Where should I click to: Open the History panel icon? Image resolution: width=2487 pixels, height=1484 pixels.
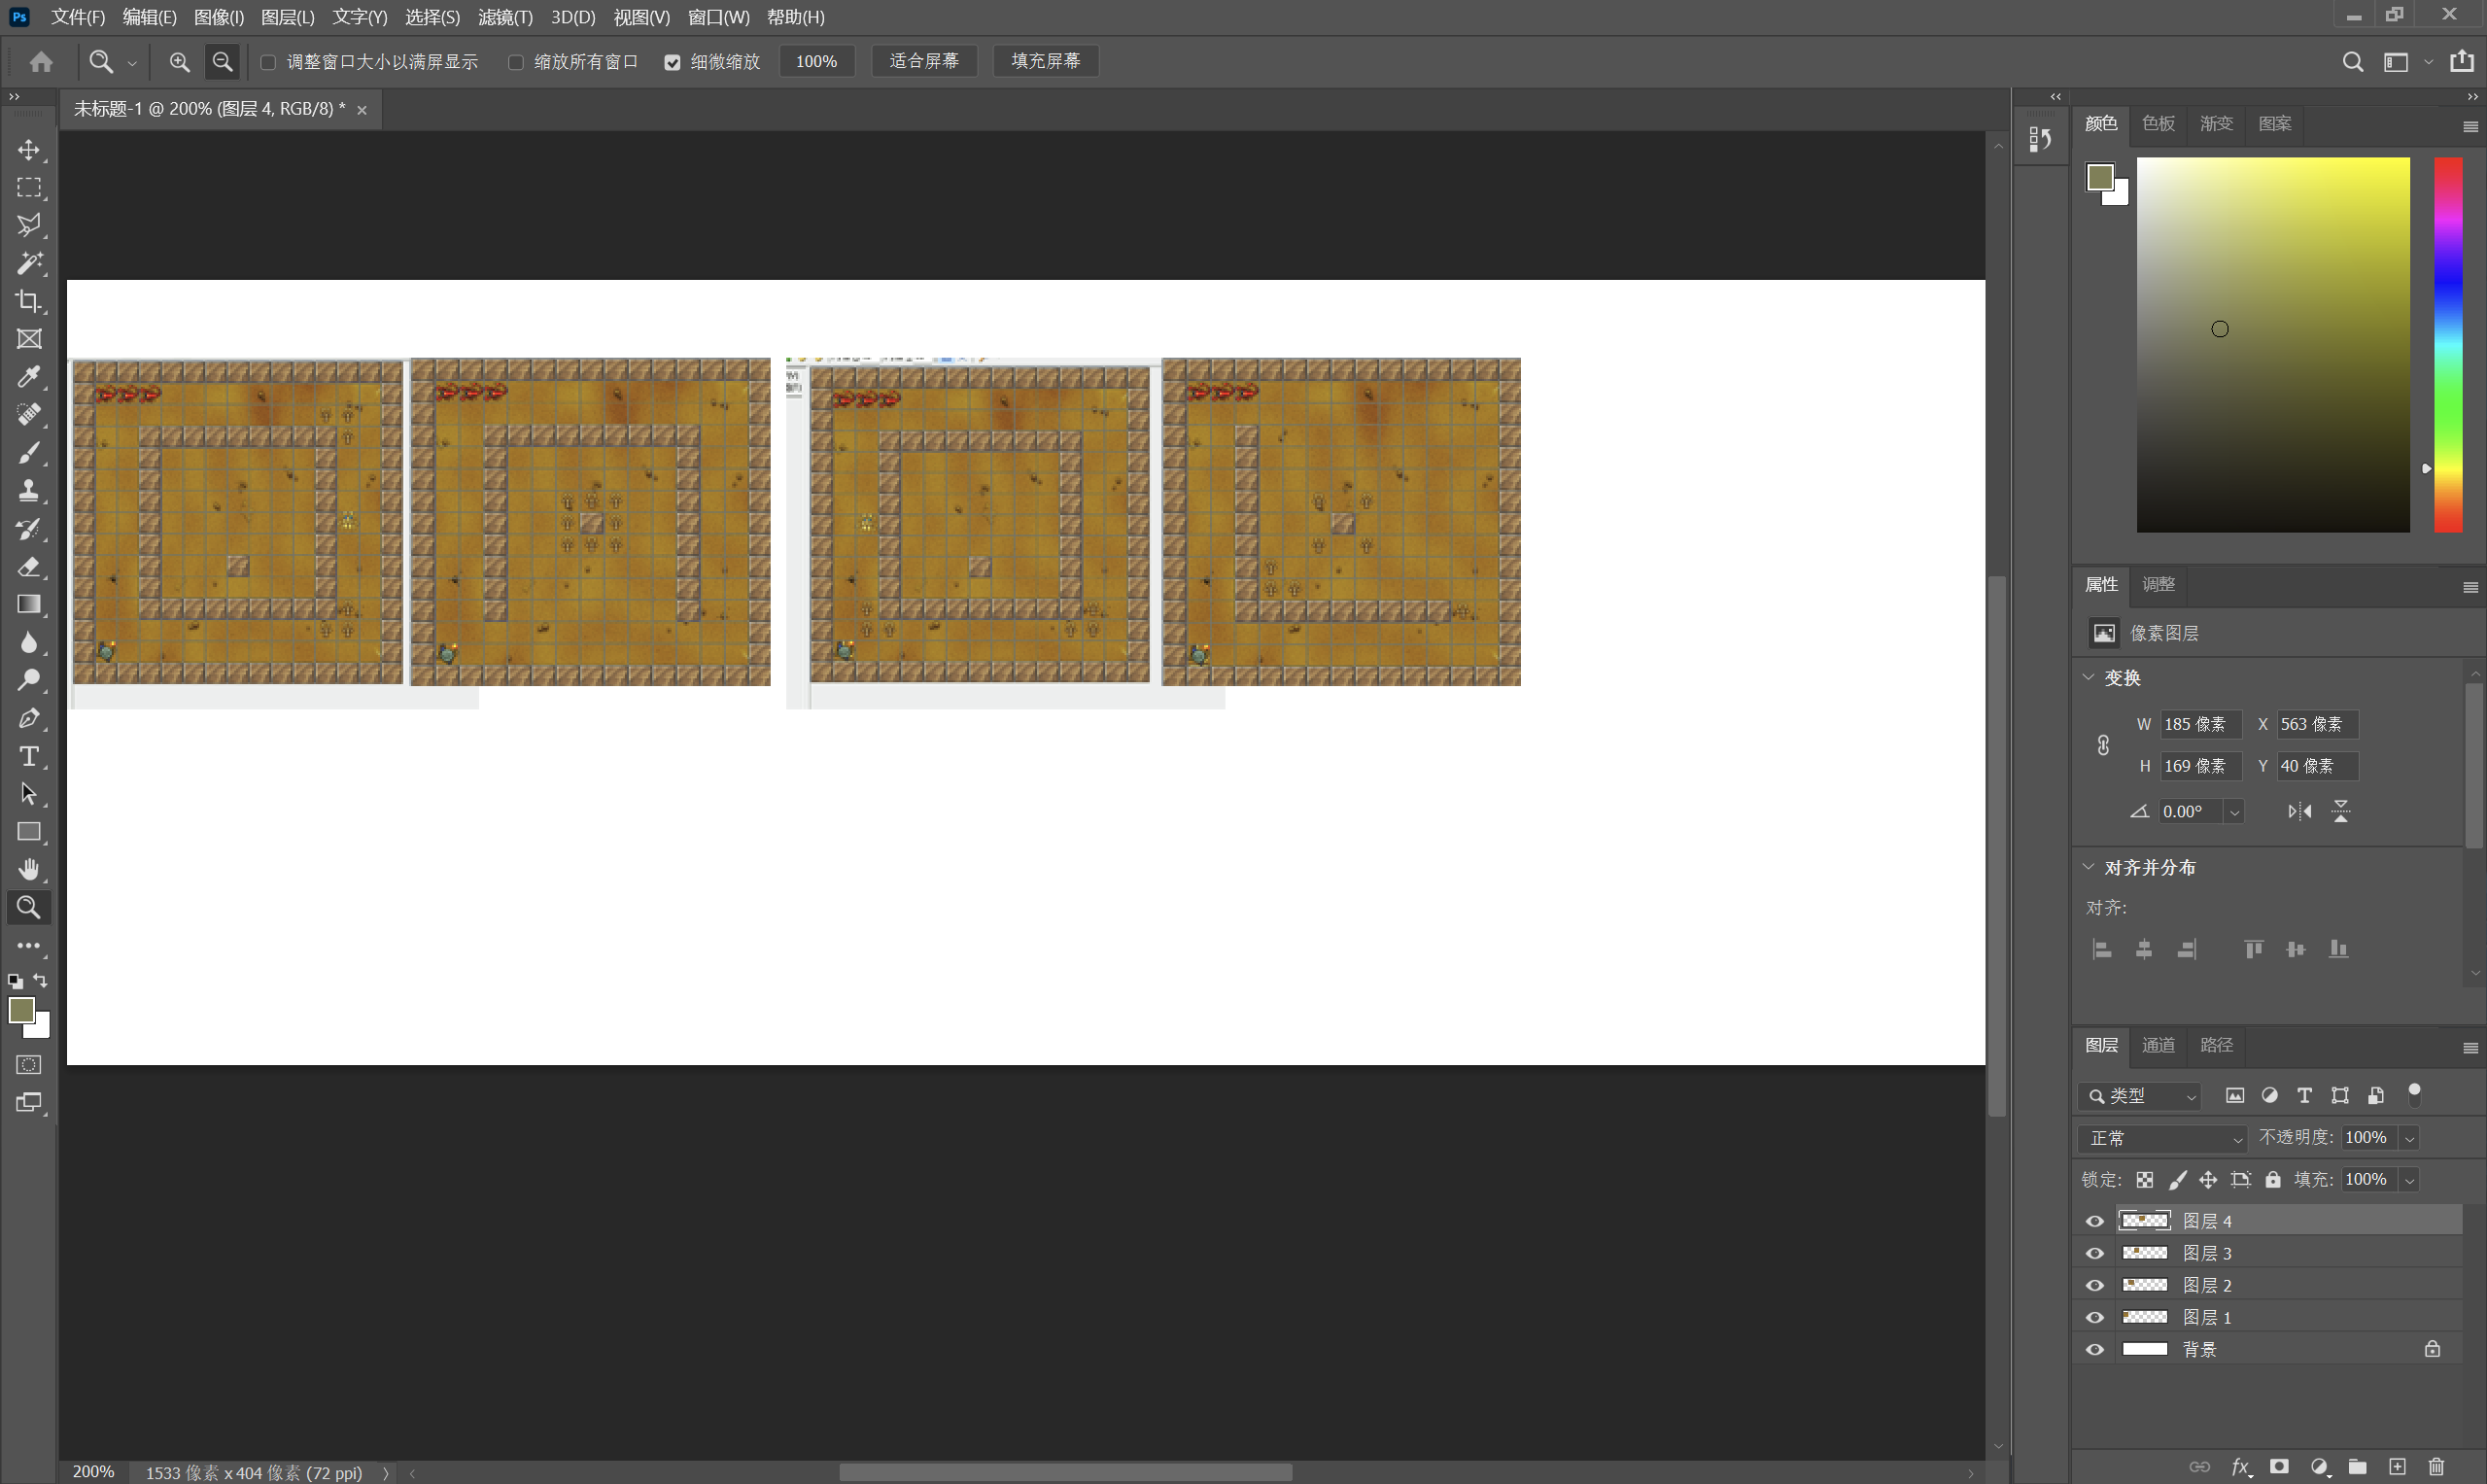[2040, 139]
